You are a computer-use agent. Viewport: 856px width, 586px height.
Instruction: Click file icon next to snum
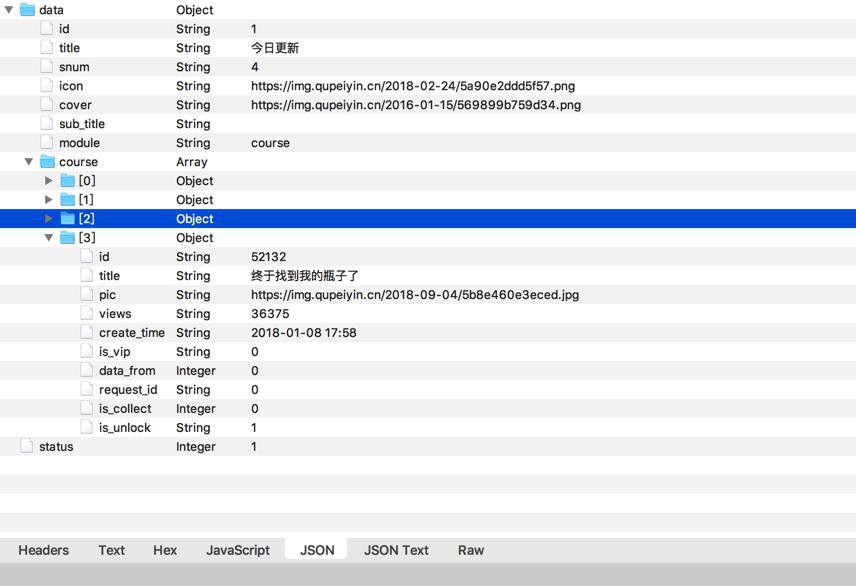click(47, 67)
